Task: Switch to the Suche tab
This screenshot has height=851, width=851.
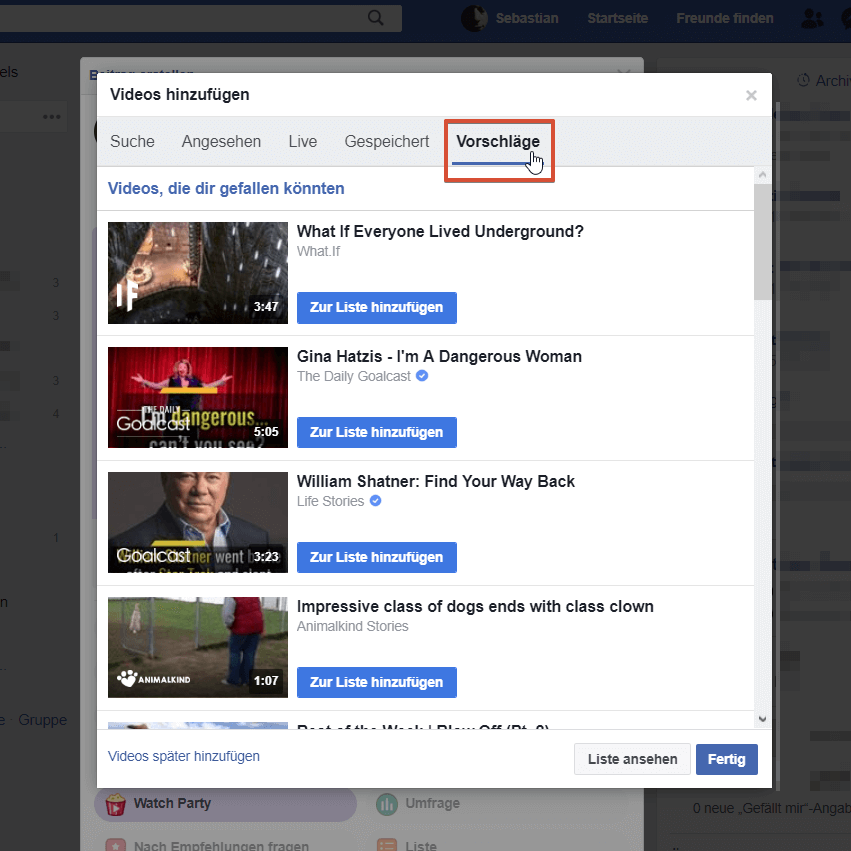Action: tap(132, 142)
